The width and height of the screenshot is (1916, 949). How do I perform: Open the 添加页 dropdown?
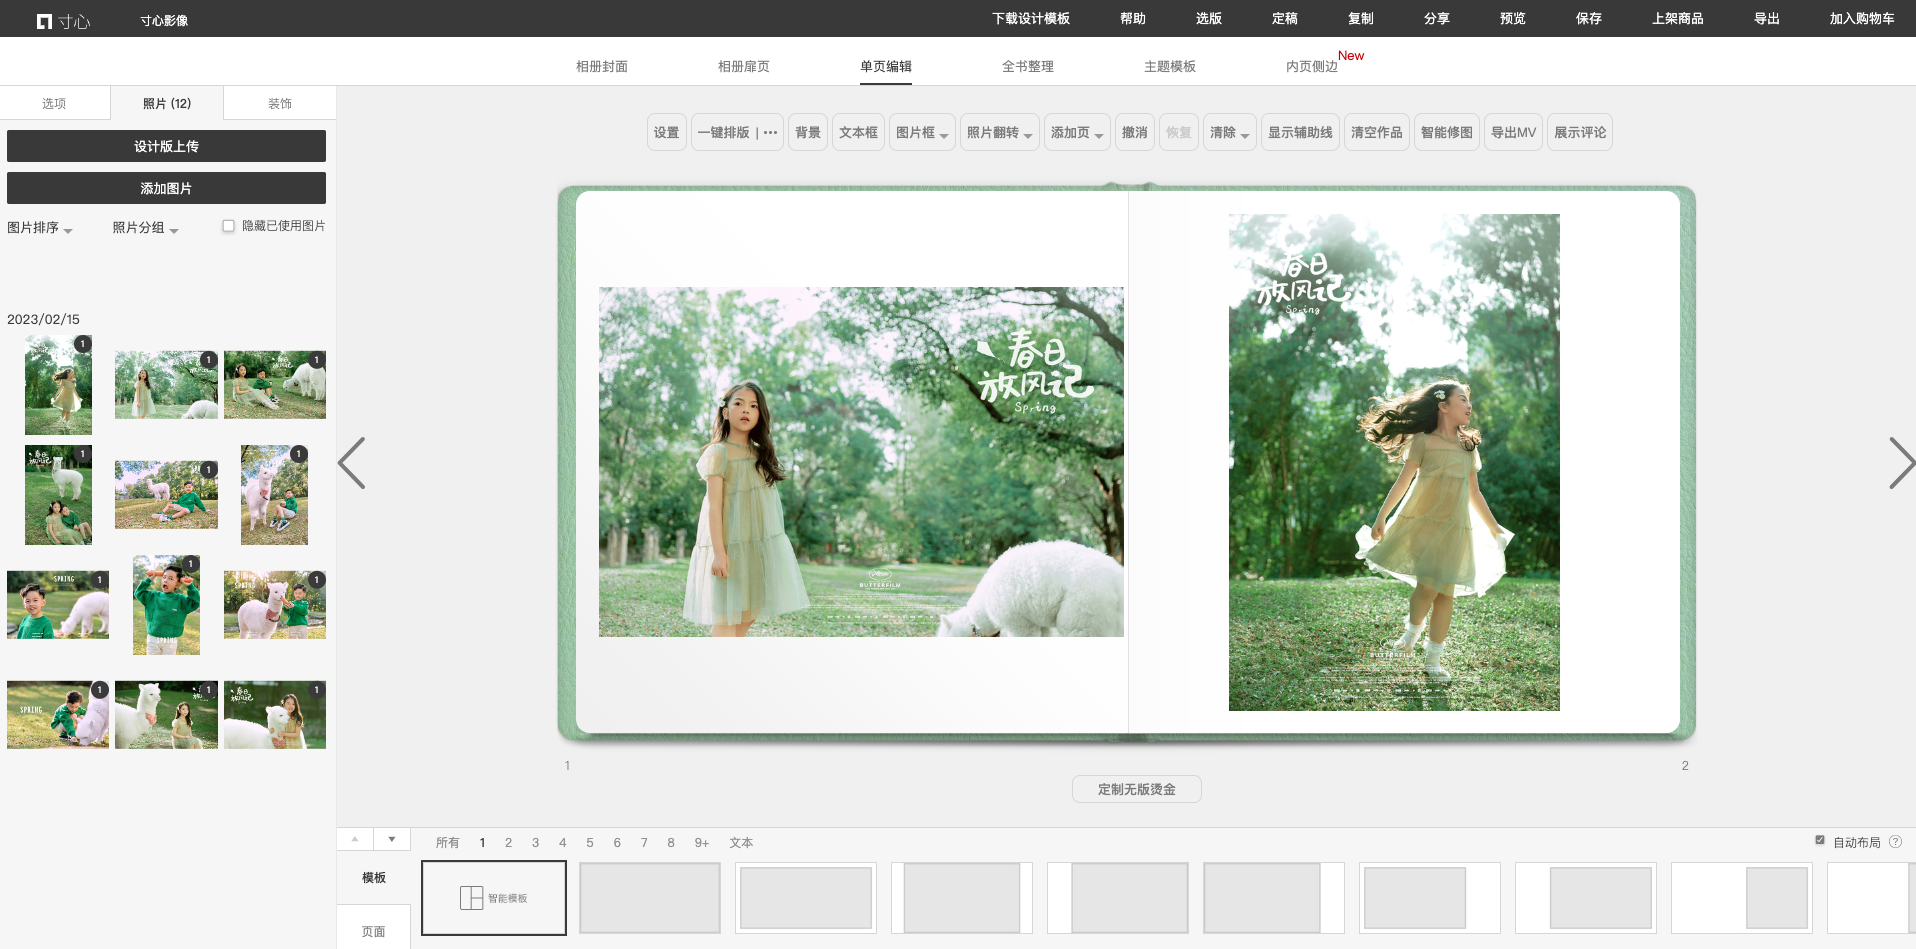pyautogui.click(x=1077, y=133)
